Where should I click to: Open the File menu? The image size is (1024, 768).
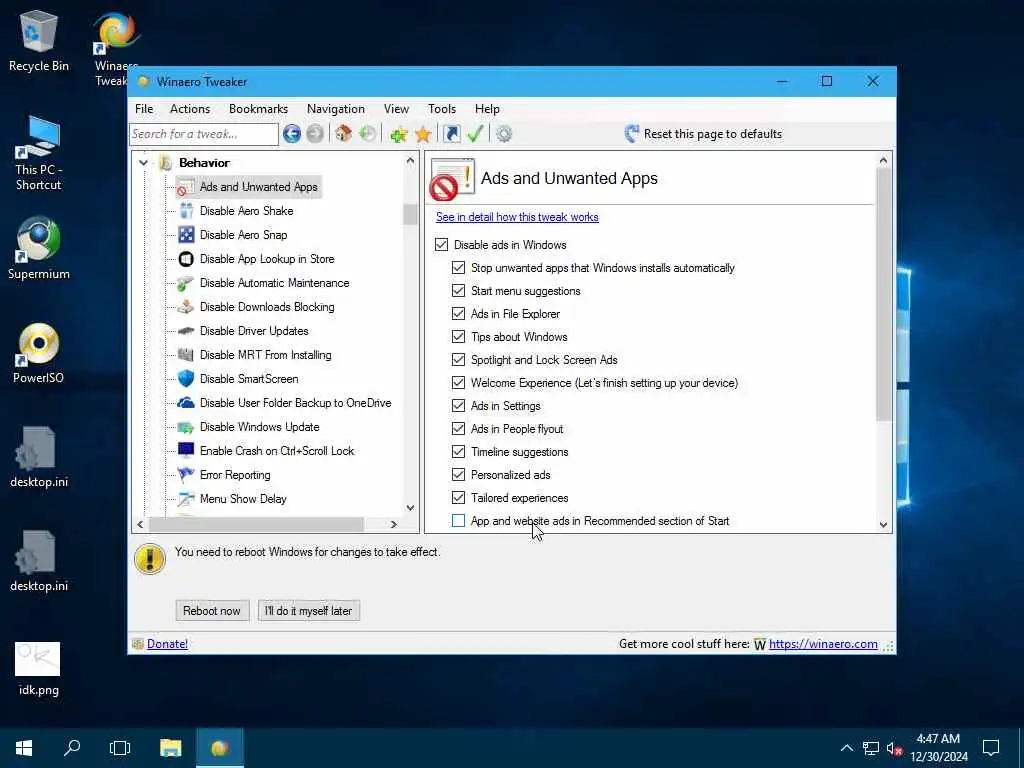click(144, 109)
